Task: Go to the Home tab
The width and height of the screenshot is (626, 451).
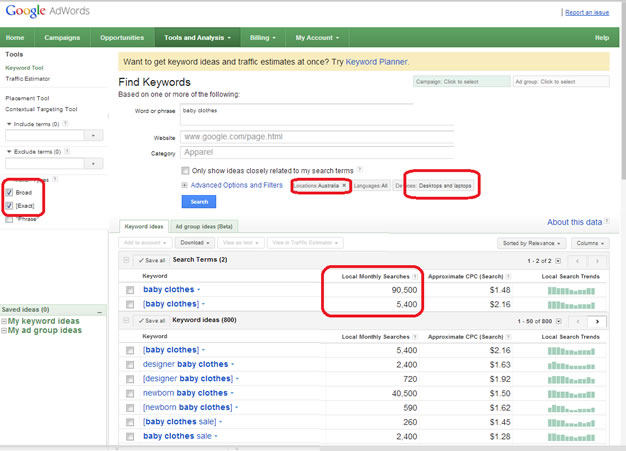Action: [15, 38]
